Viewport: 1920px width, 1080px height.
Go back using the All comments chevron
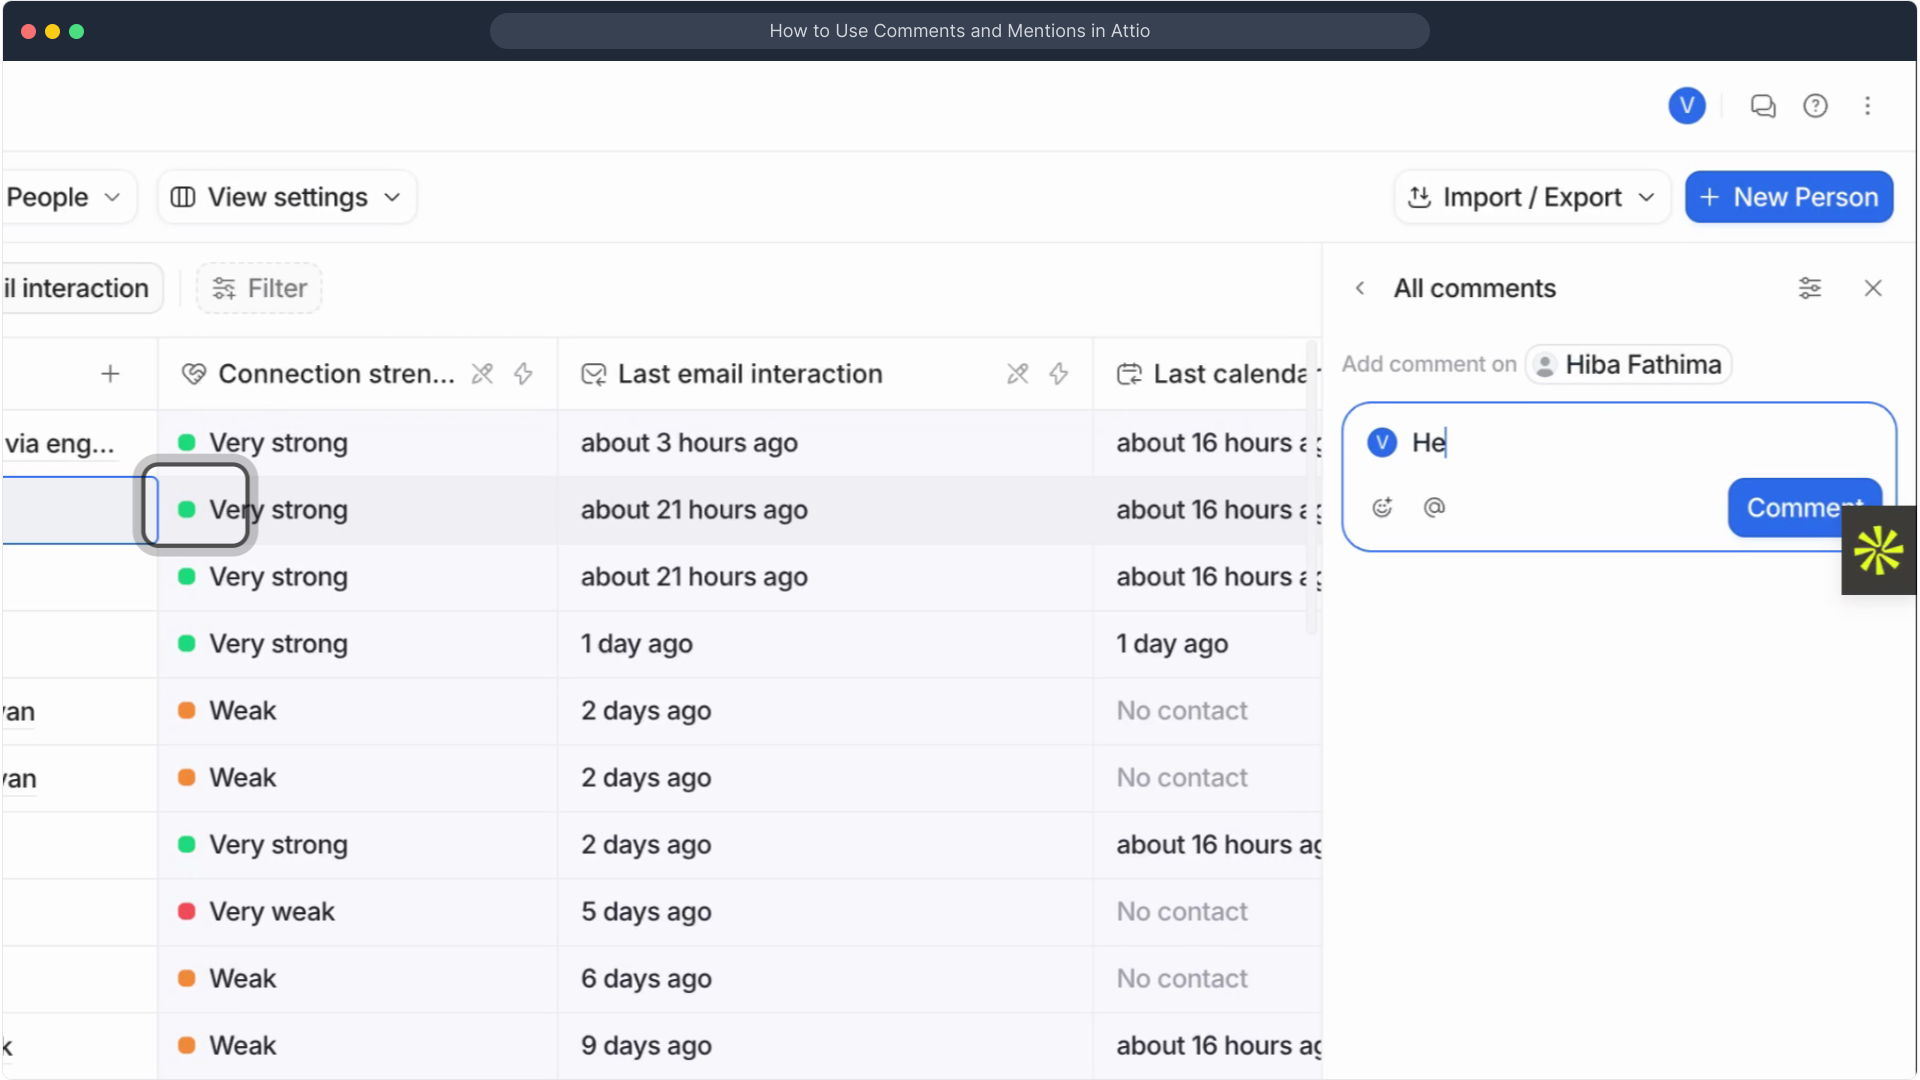coord(1360,289)
